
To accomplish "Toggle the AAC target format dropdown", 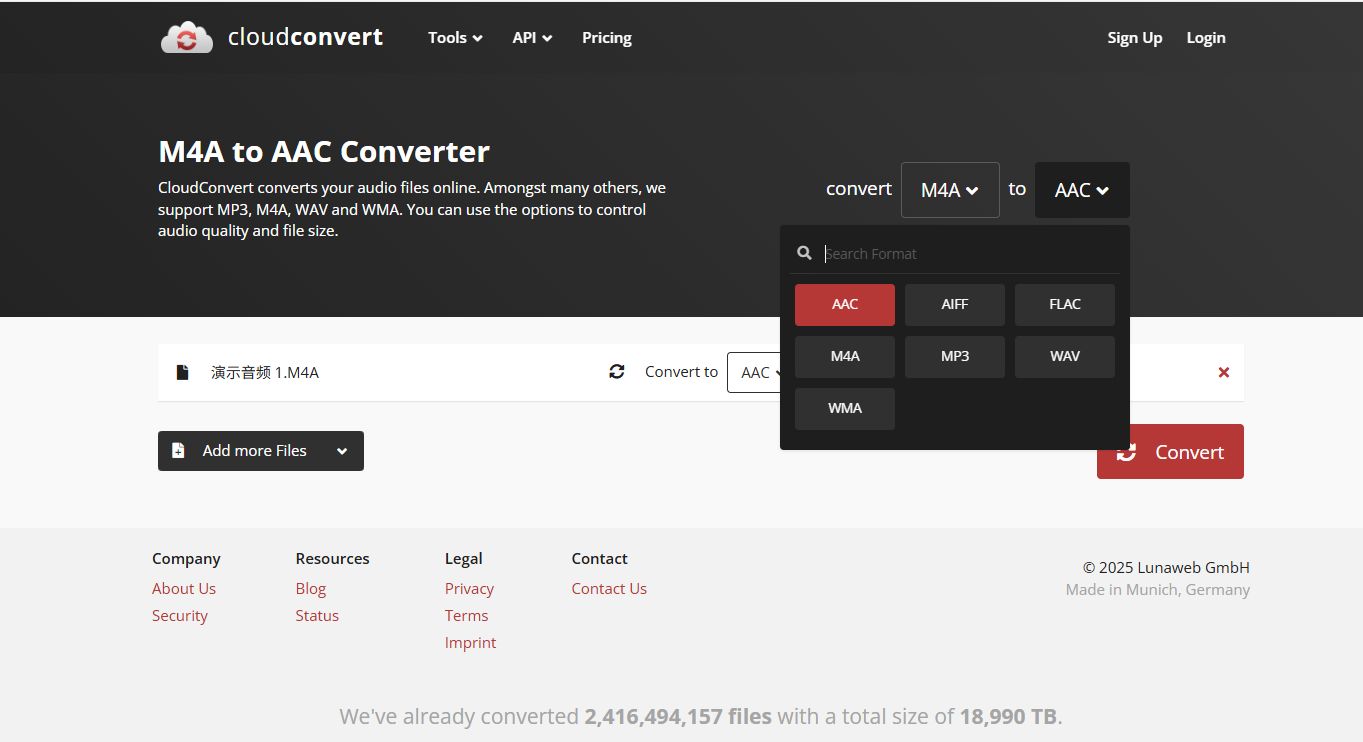I will point(1082,190).
